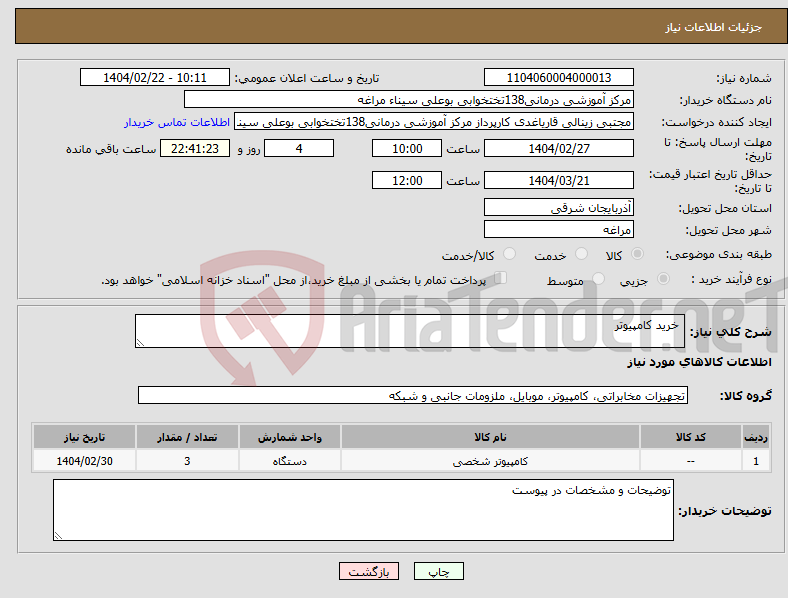
Task: Click the تعداد / مقدار column header
Action: coord(187,437)
